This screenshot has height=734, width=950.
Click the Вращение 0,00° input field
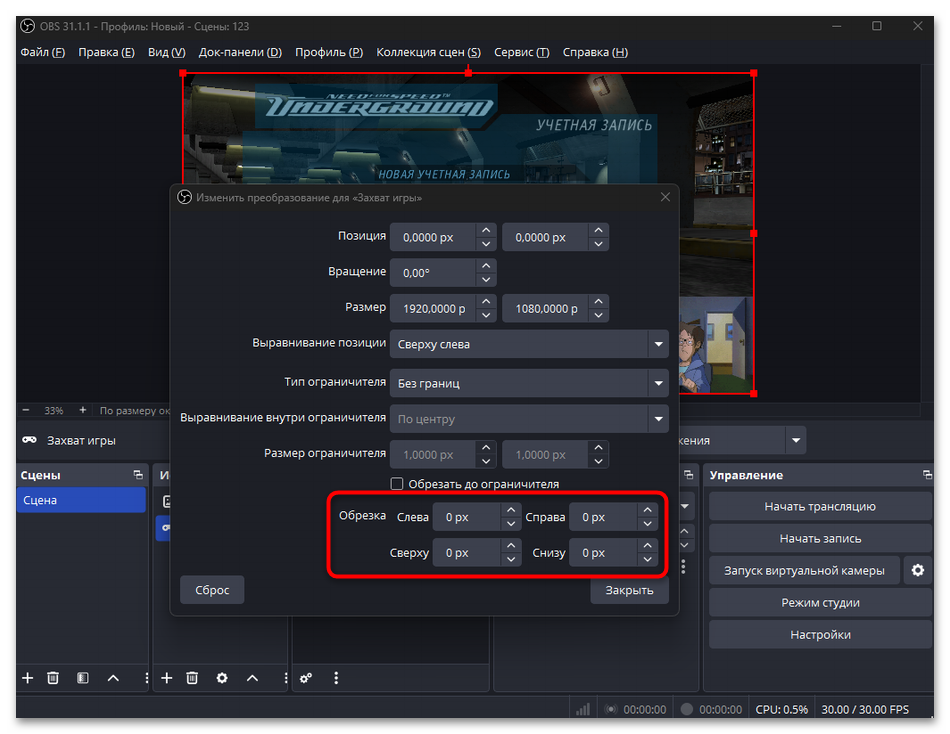coord(433,273)
